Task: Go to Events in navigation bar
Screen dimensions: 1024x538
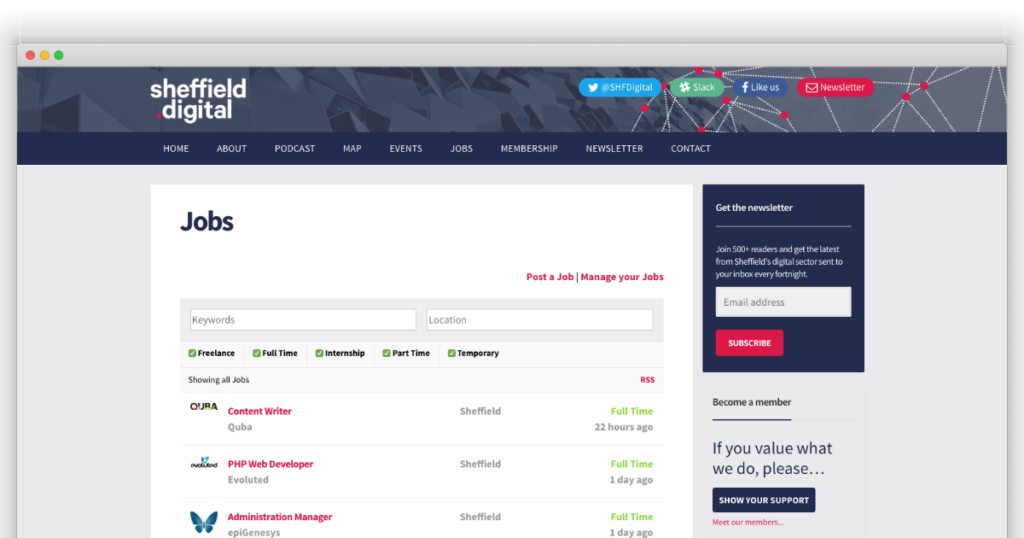Action: [x=406, y=149]
